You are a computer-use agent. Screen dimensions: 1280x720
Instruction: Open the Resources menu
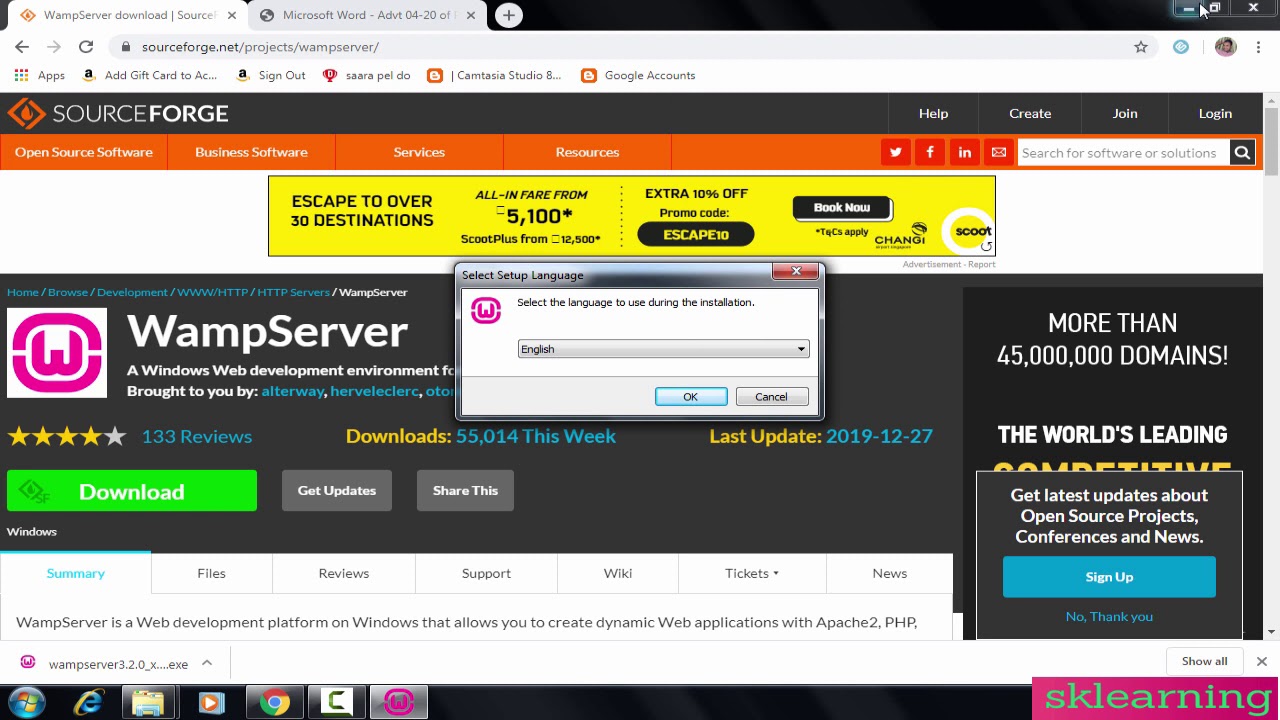(x=587, y=152)
